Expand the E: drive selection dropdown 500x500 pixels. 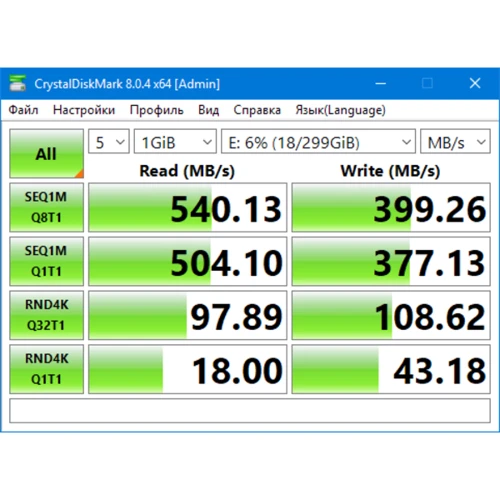pyautogui.click(x=318, y=141)
